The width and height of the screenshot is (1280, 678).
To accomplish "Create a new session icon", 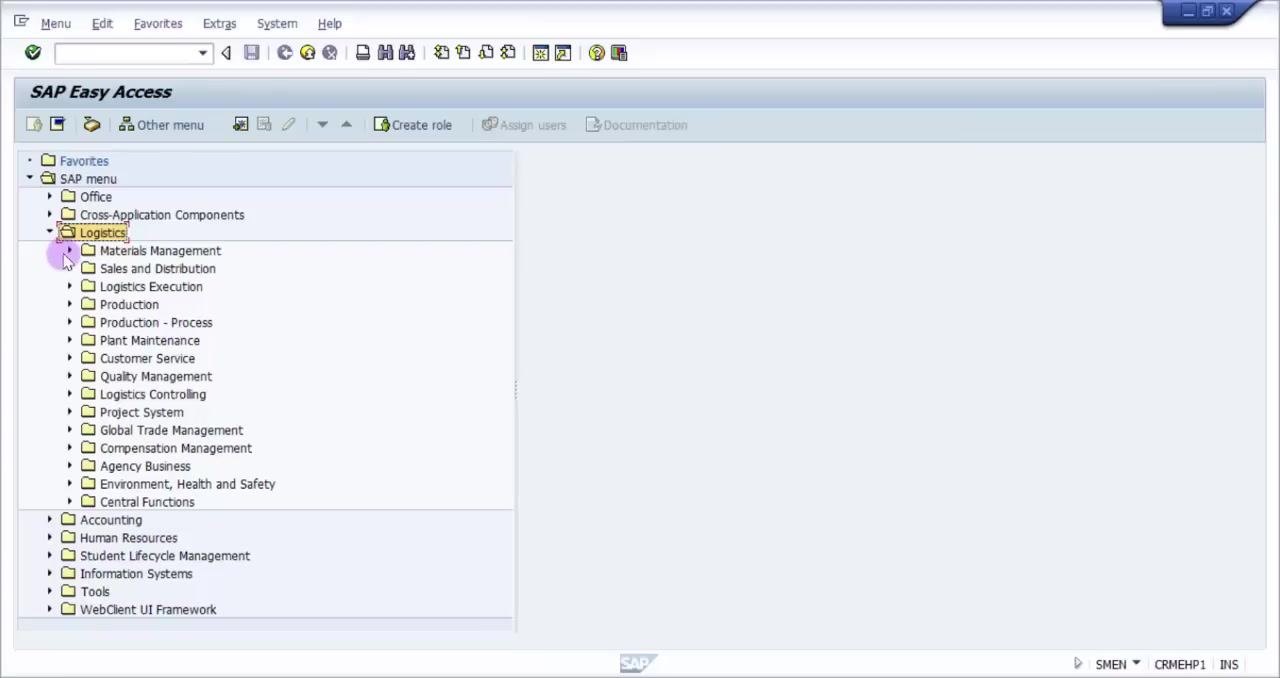I will (541, 53).
